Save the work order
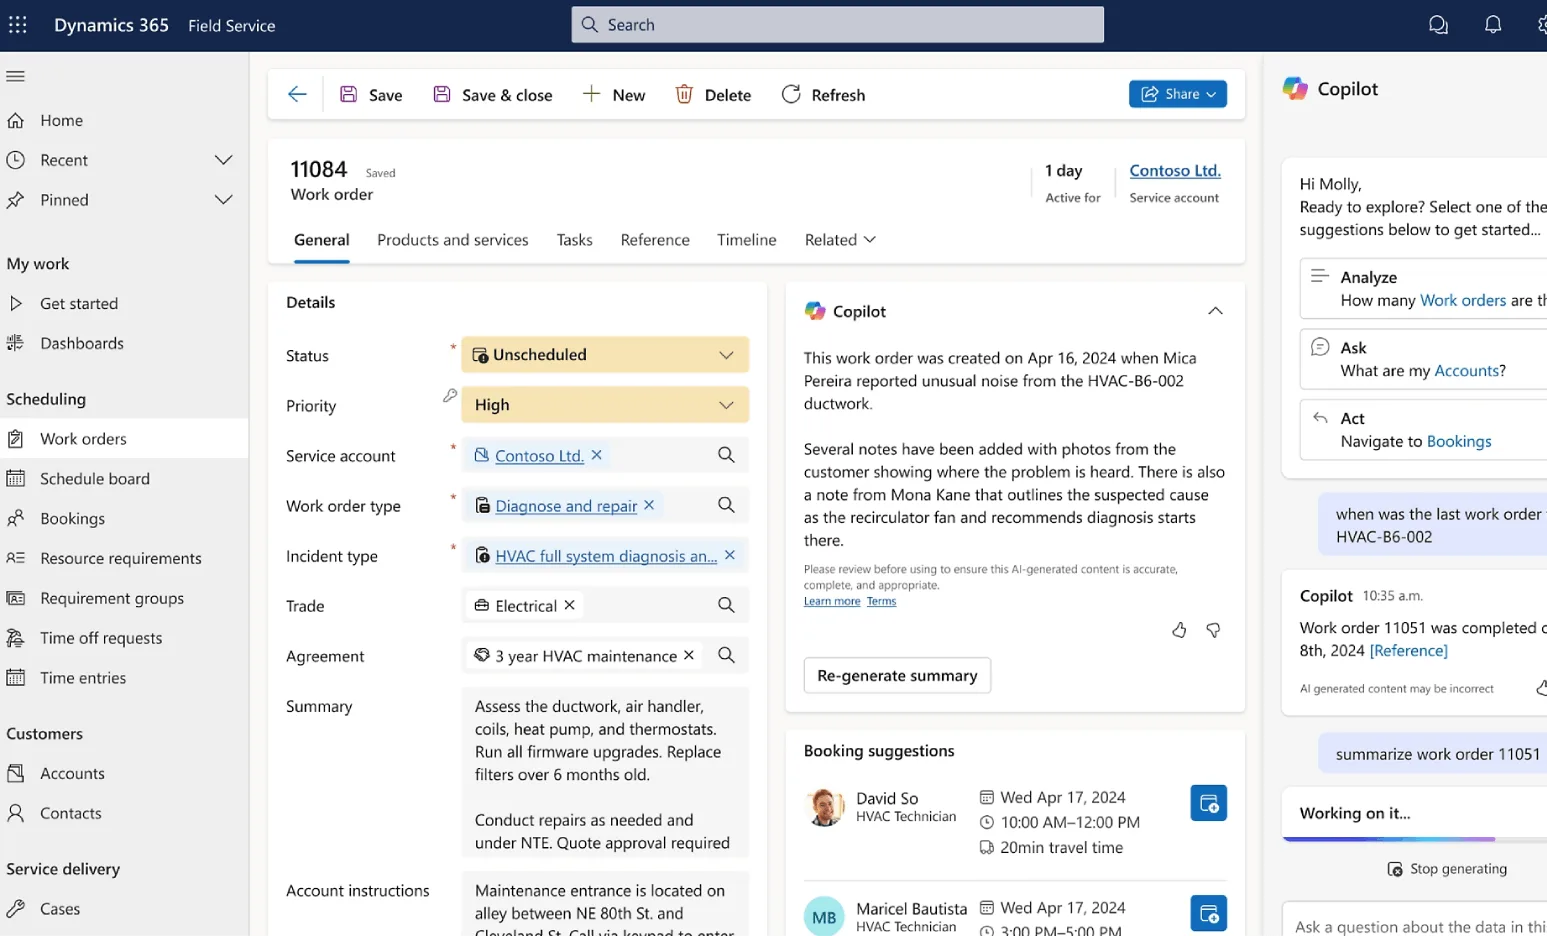Image resolution: width=1547 pixels, height=936 pixels. (x=371, y=95)
